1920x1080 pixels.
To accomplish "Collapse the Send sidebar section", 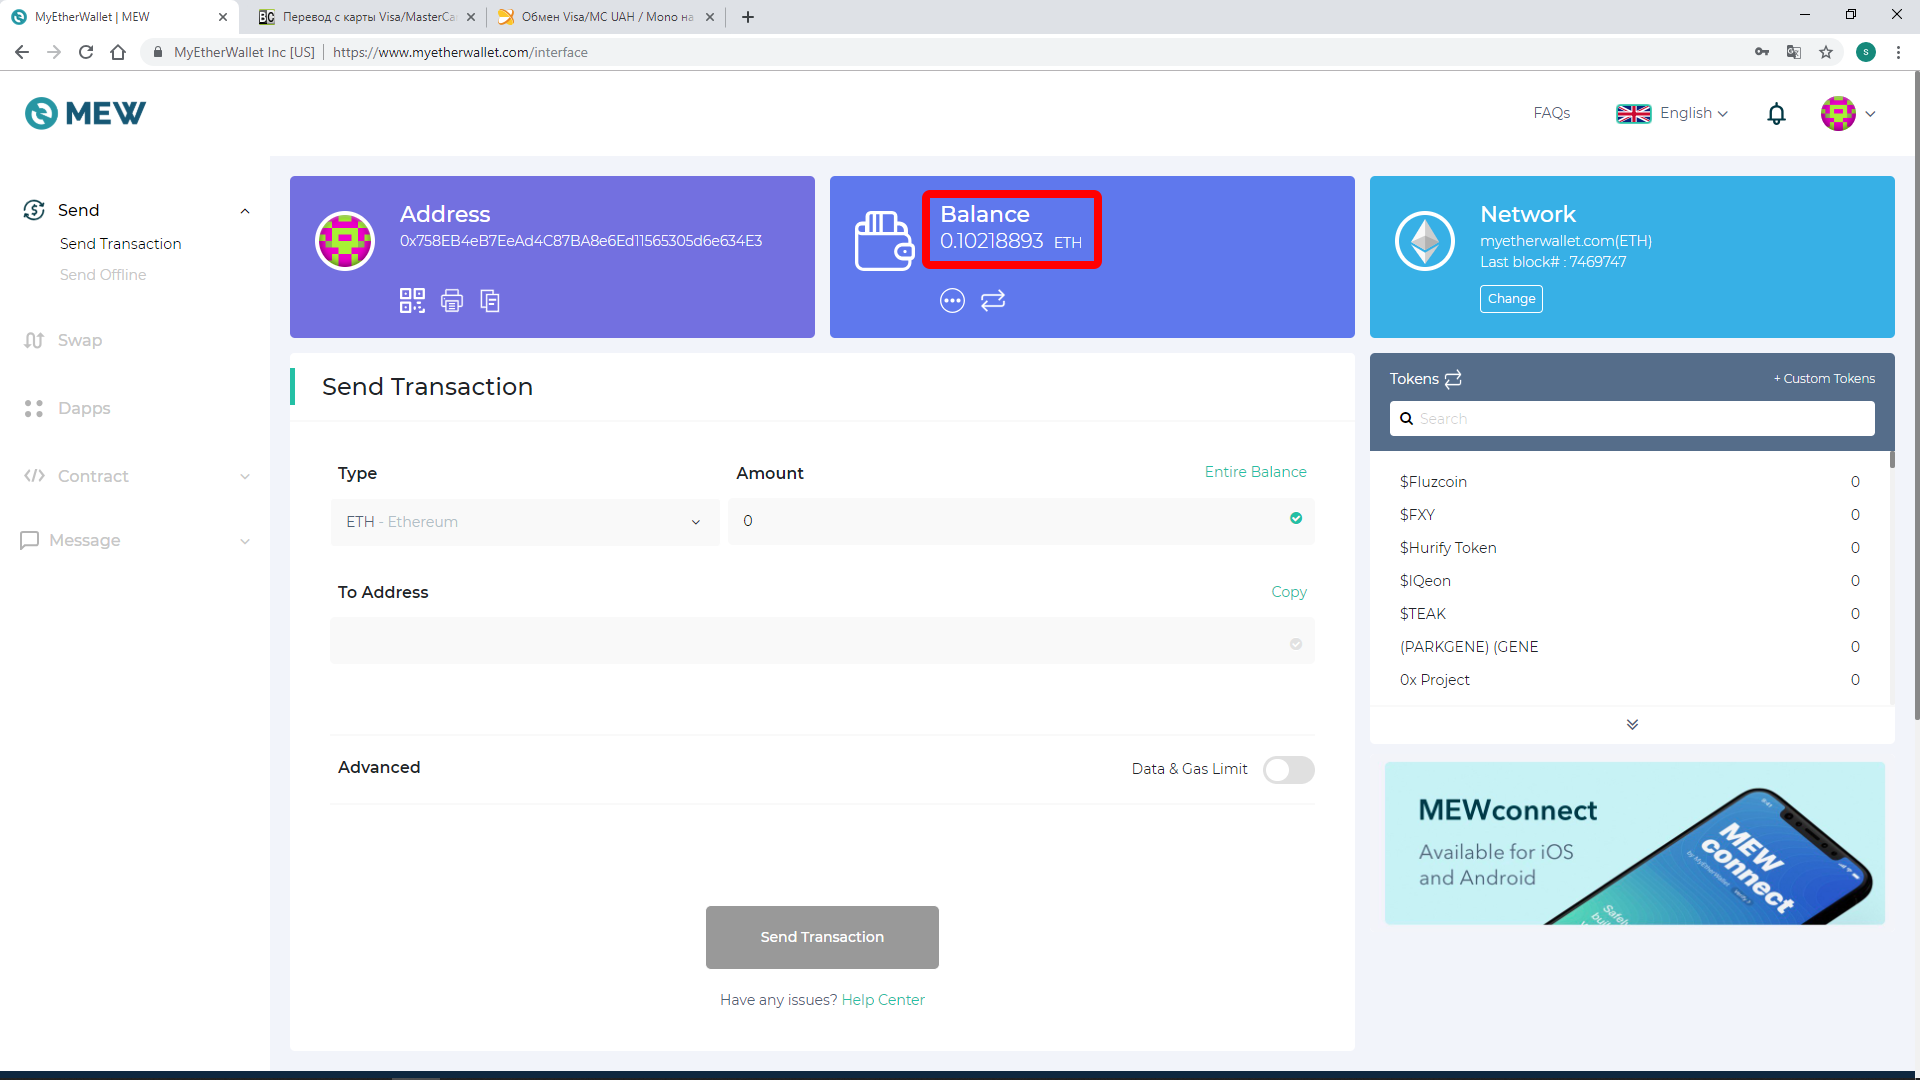I will coord(245,211).
